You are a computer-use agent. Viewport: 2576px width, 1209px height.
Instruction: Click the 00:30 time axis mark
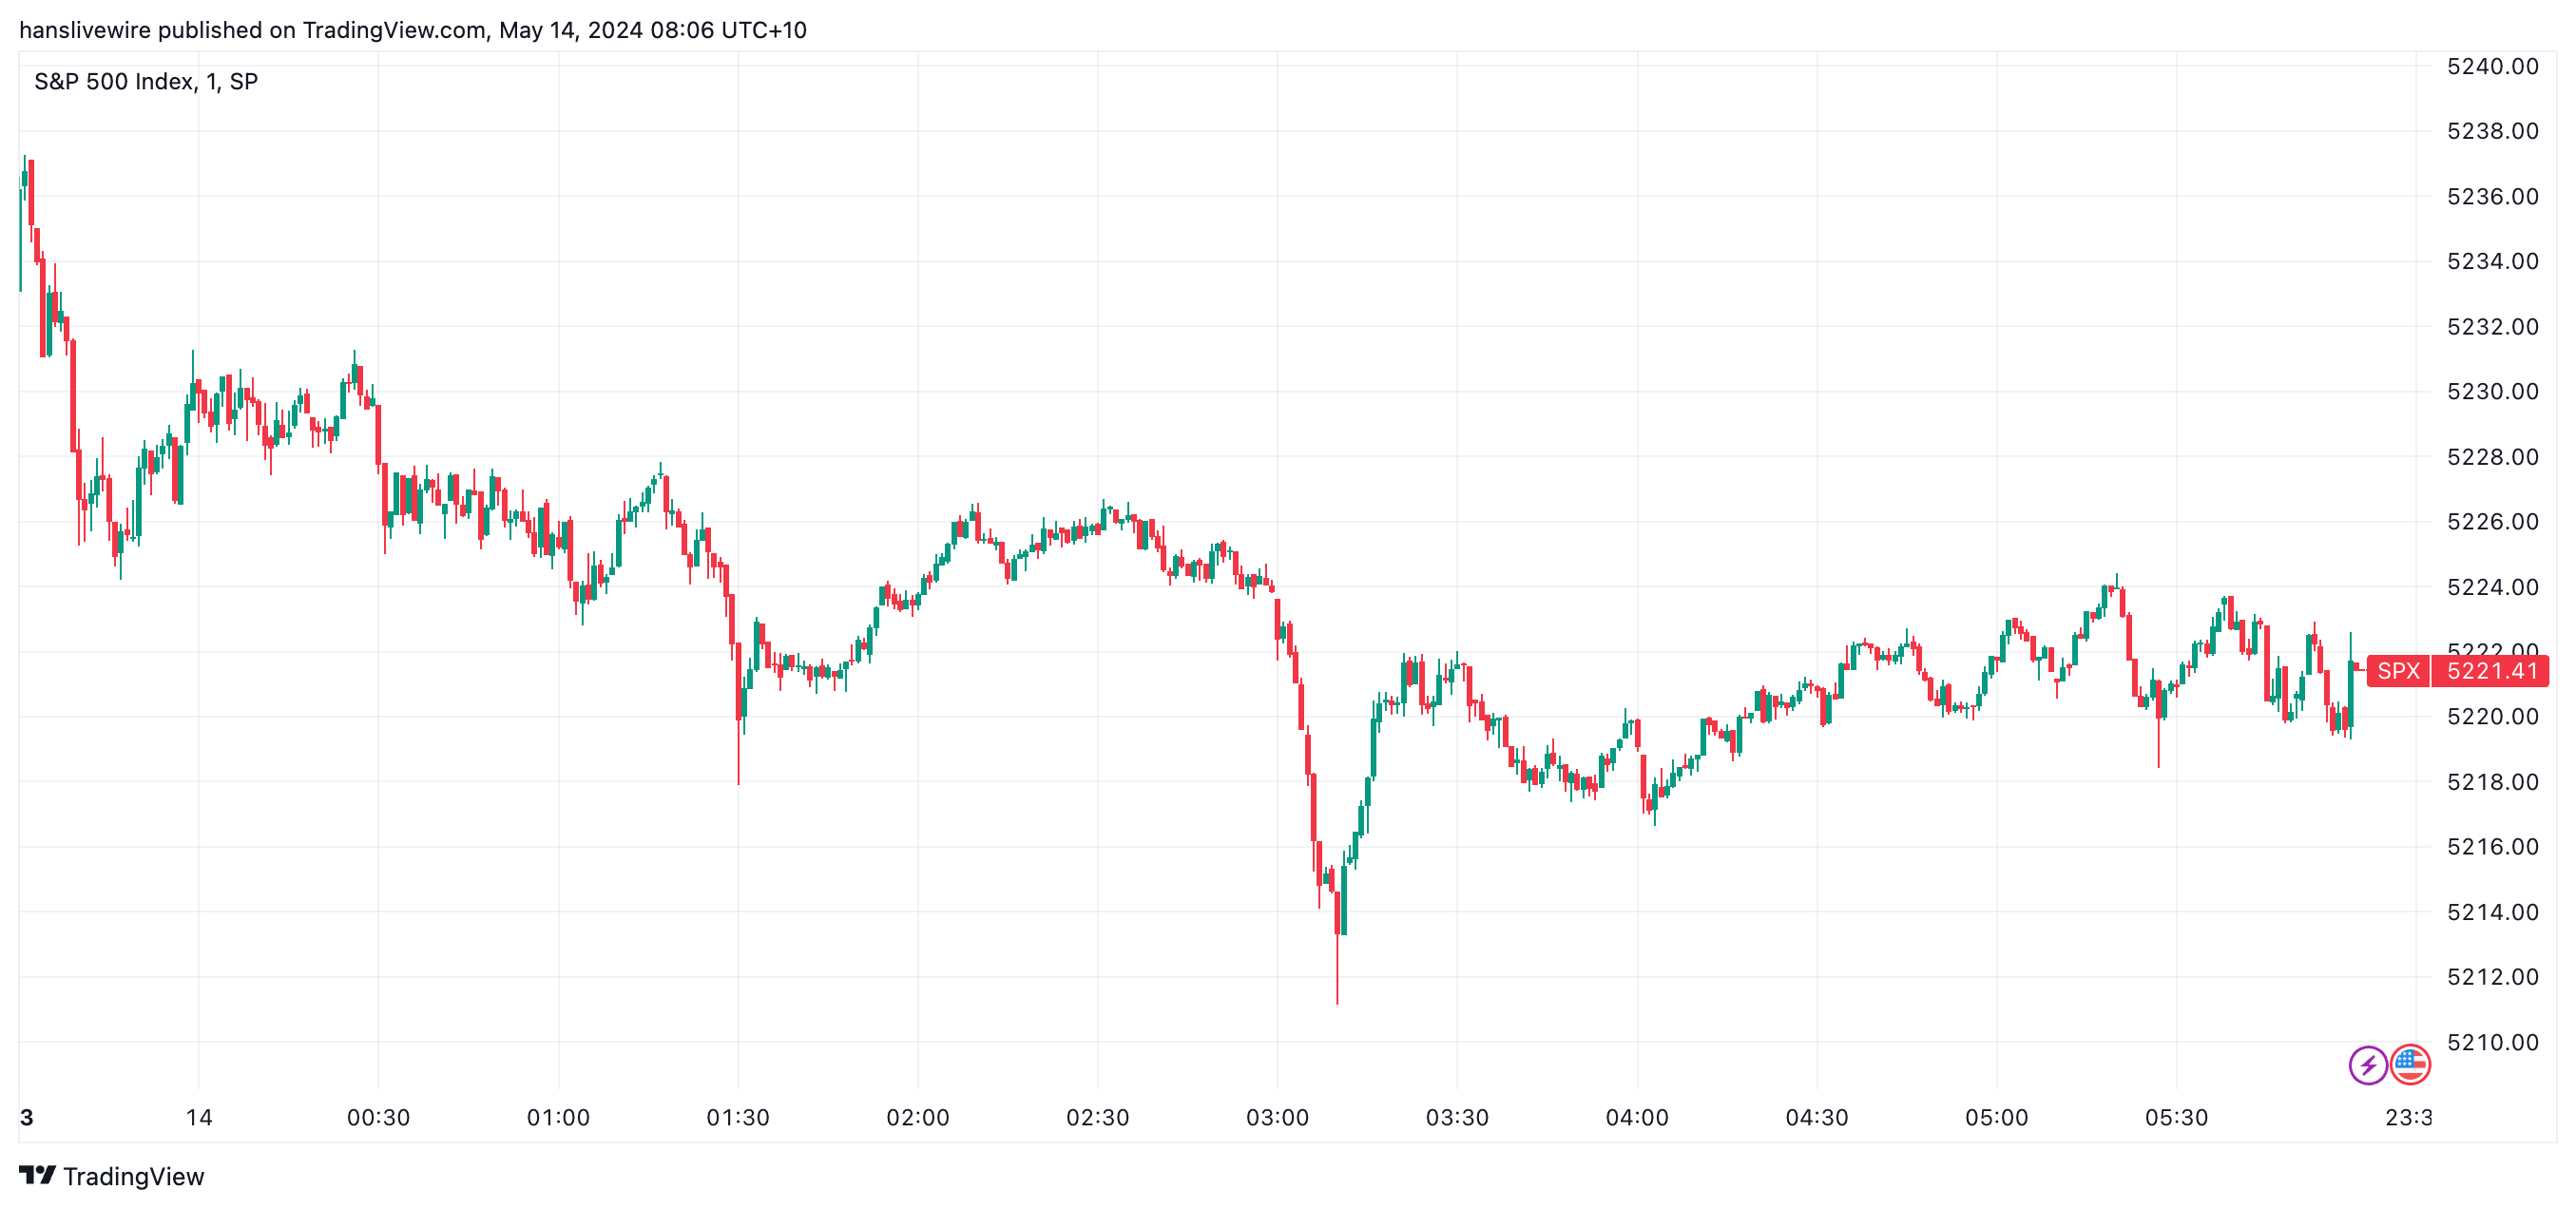point(378,1117)
